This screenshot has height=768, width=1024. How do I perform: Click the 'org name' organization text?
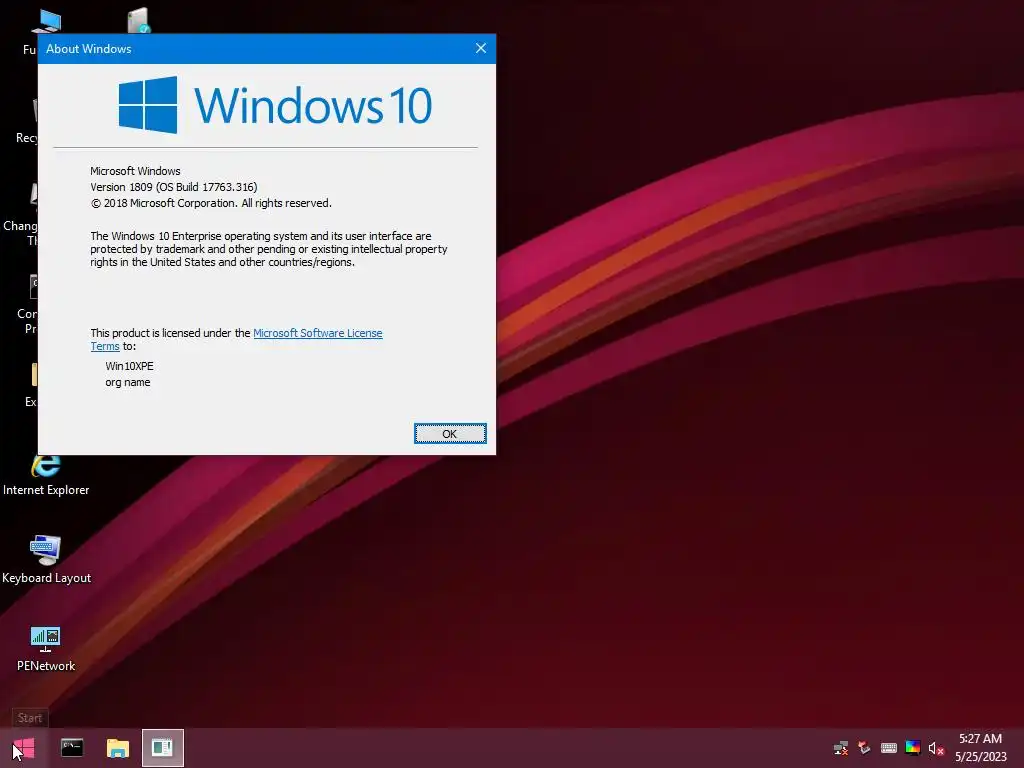(x=127, y=382)
